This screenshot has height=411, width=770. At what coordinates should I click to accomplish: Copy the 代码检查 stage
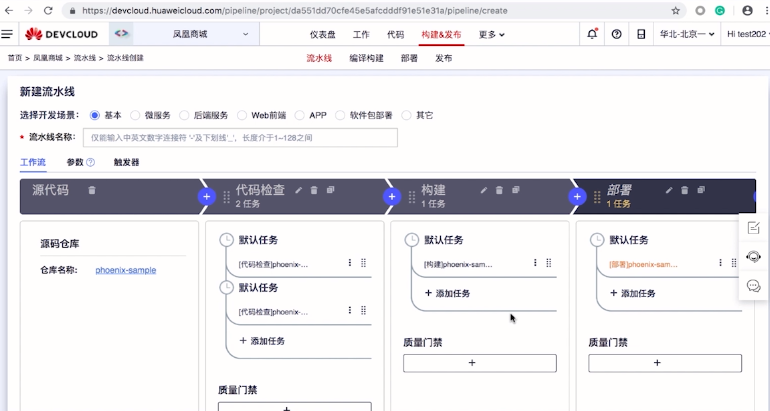(330, 190)
